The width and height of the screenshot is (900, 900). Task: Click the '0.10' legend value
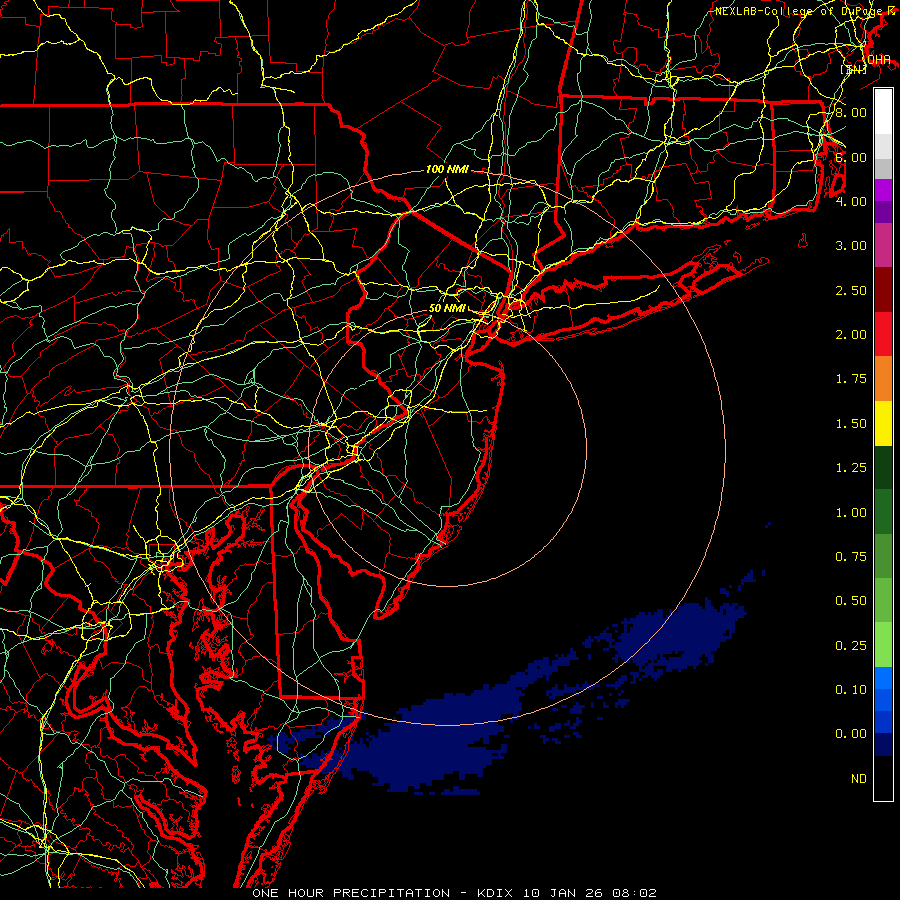pyautogui.click(x=851, y=689)
